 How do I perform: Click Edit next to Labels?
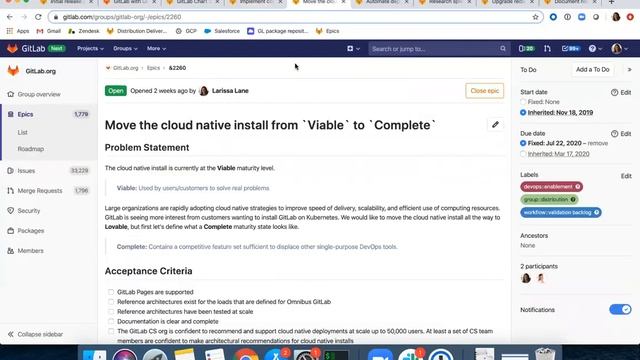coord(626,176)
